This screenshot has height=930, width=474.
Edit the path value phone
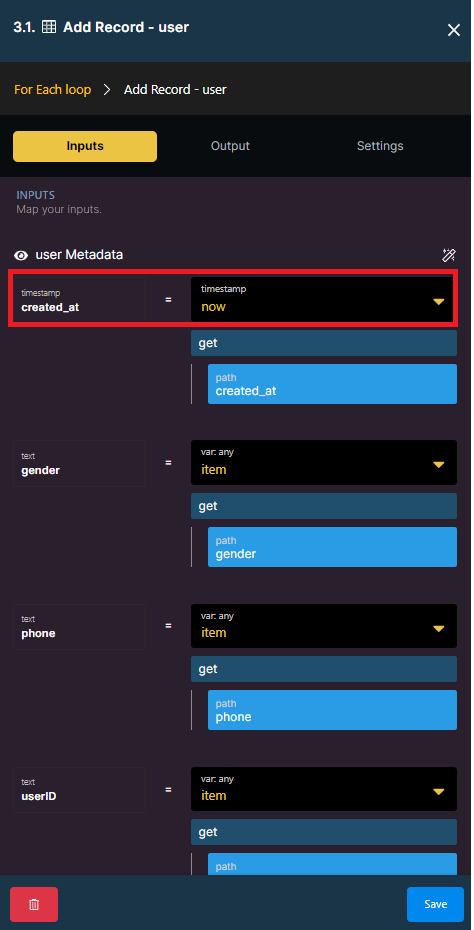[332, 710]
